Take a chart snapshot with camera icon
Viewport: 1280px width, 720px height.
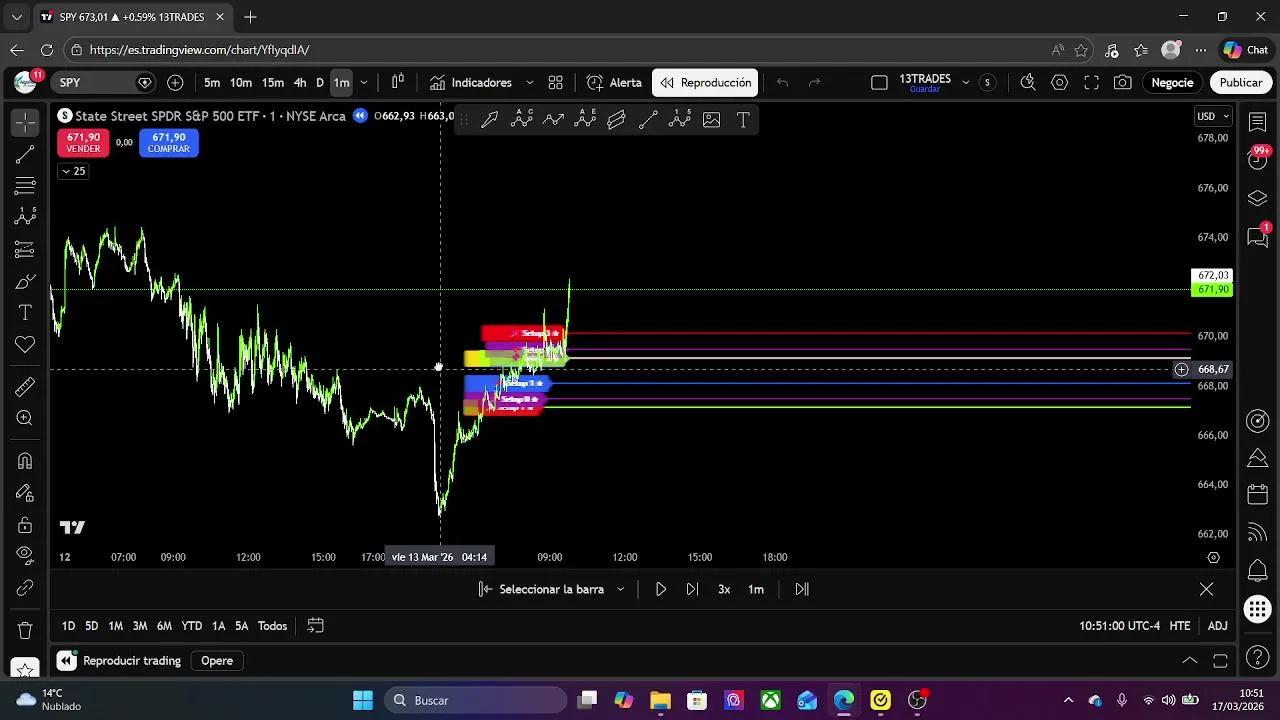1123,83
